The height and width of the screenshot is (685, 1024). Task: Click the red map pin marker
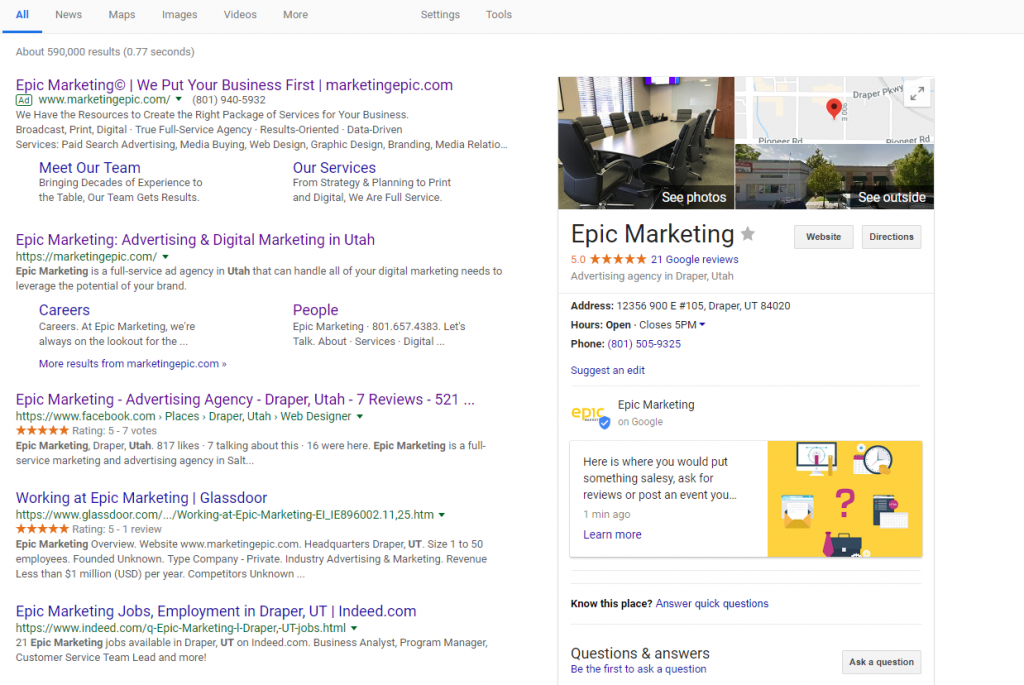(x=833, y=108)
